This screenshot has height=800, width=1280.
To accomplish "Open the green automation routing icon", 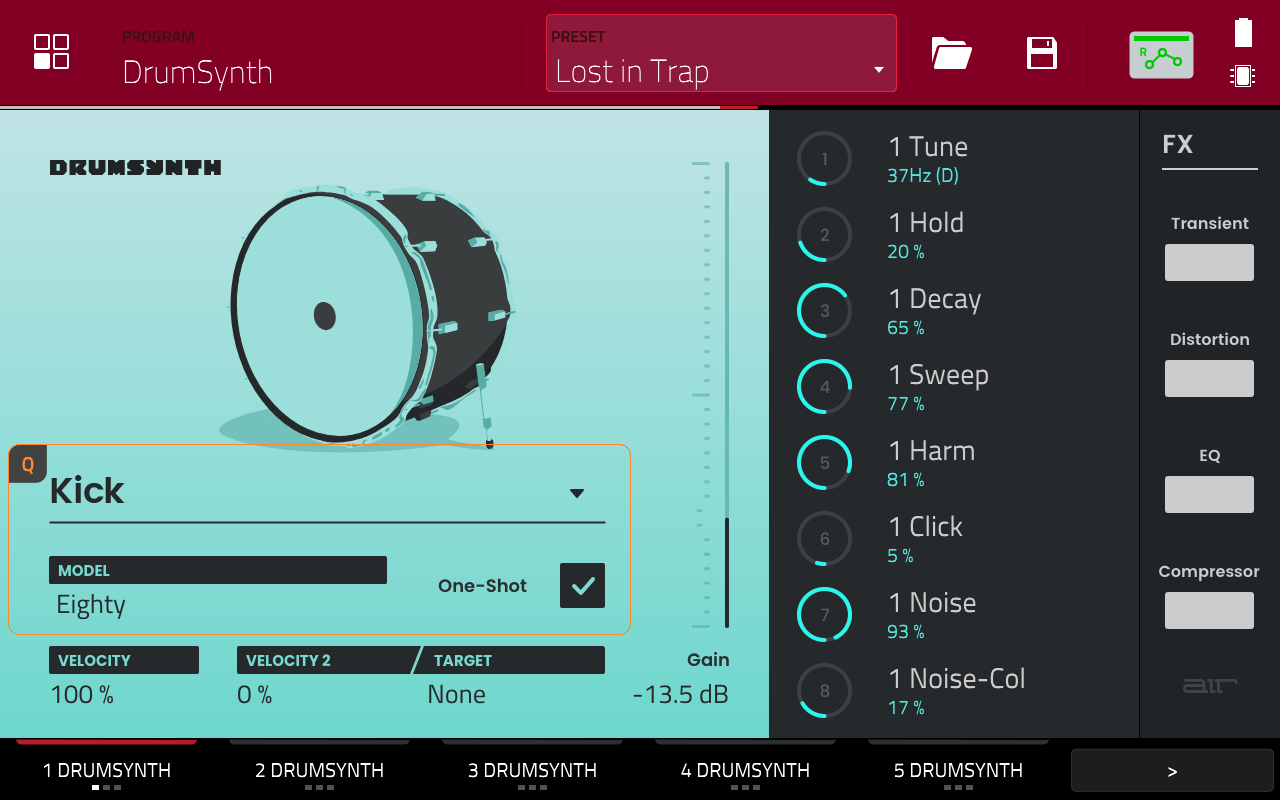I will pos(1161,55).
